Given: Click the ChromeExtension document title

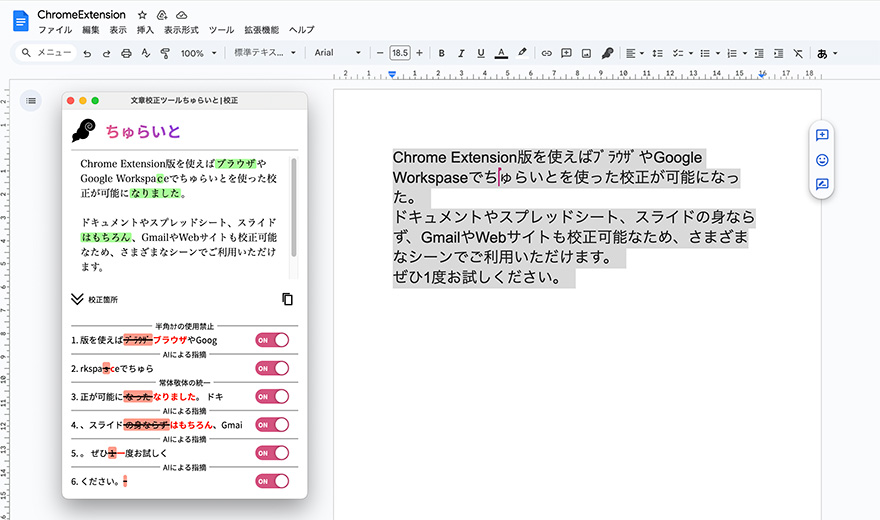Looking at the screenshot, I should (81, 15).
